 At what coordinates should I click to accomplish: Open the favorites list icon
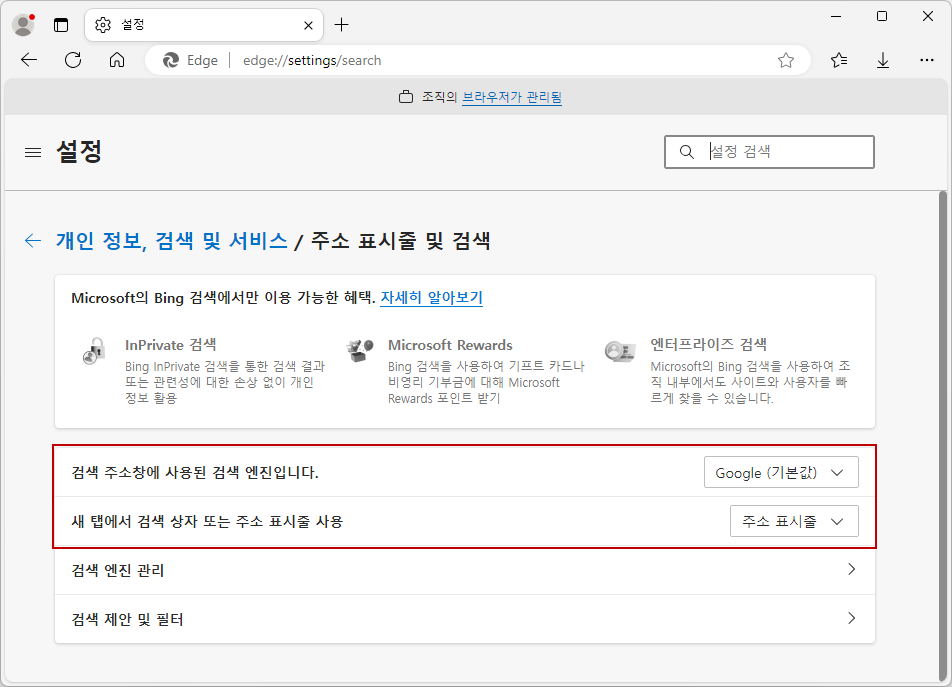point(839,60)
